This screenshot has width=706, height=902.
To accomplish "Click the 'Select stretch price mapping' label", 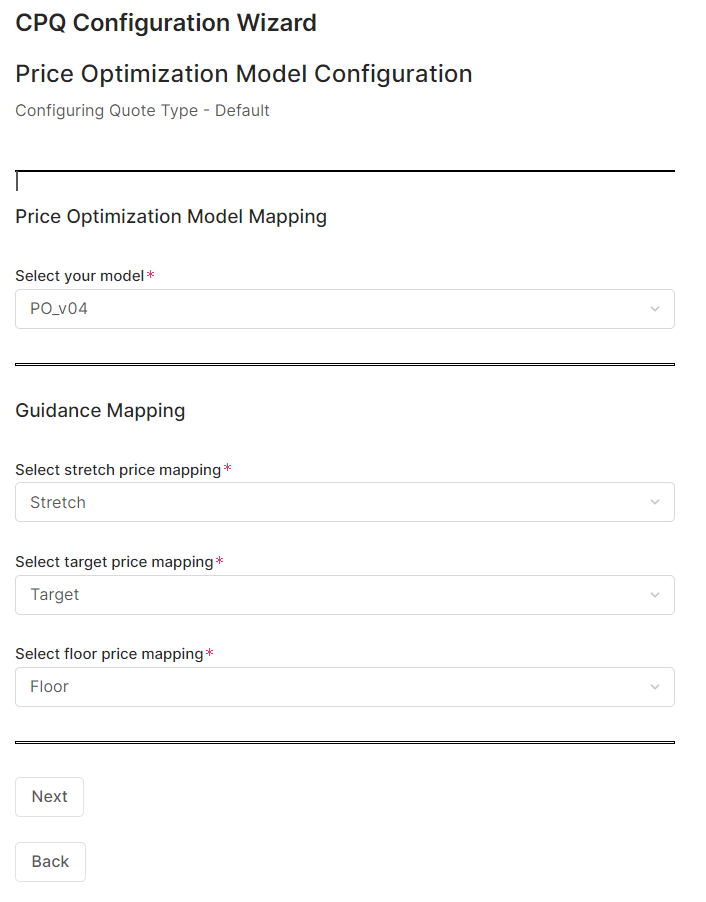I will click(x=118, y=469).
